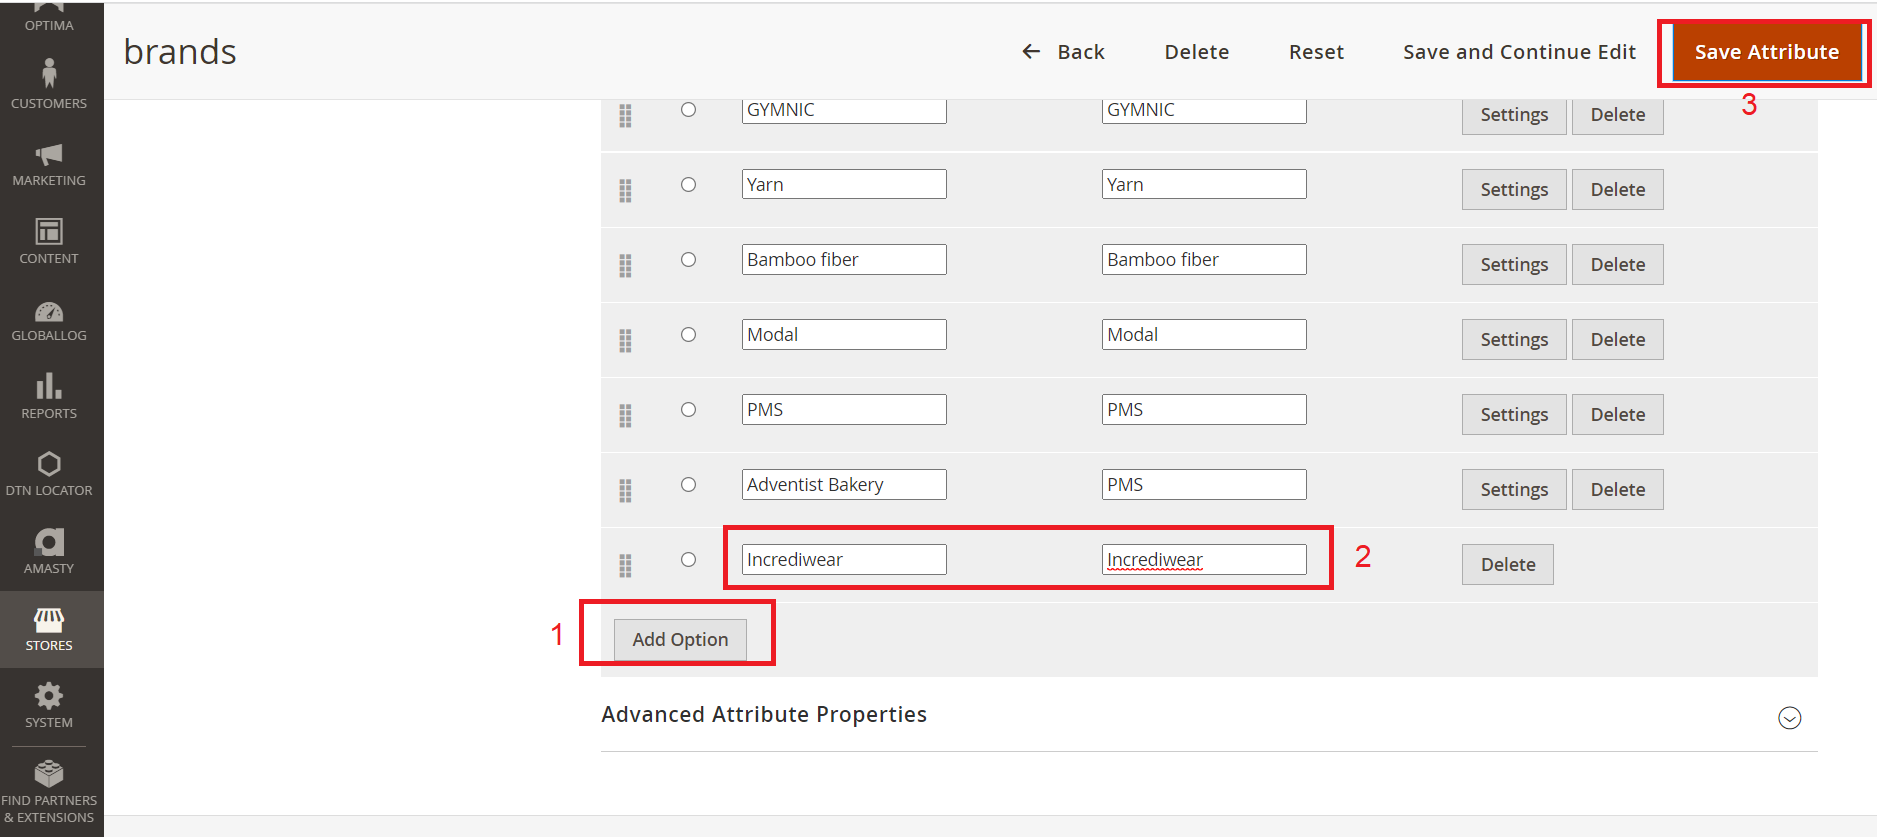Open Settings for Adventist Bakery option
This screenshot has width=1877, height=837.
pyautogui.click(x=1514, y=489)
